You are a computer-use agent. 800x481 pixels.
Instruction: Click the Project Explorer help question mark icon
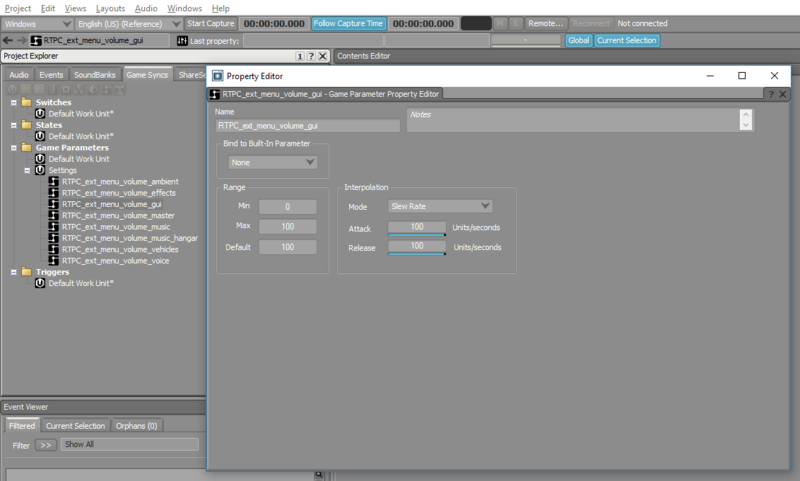(x=311, y=56)
